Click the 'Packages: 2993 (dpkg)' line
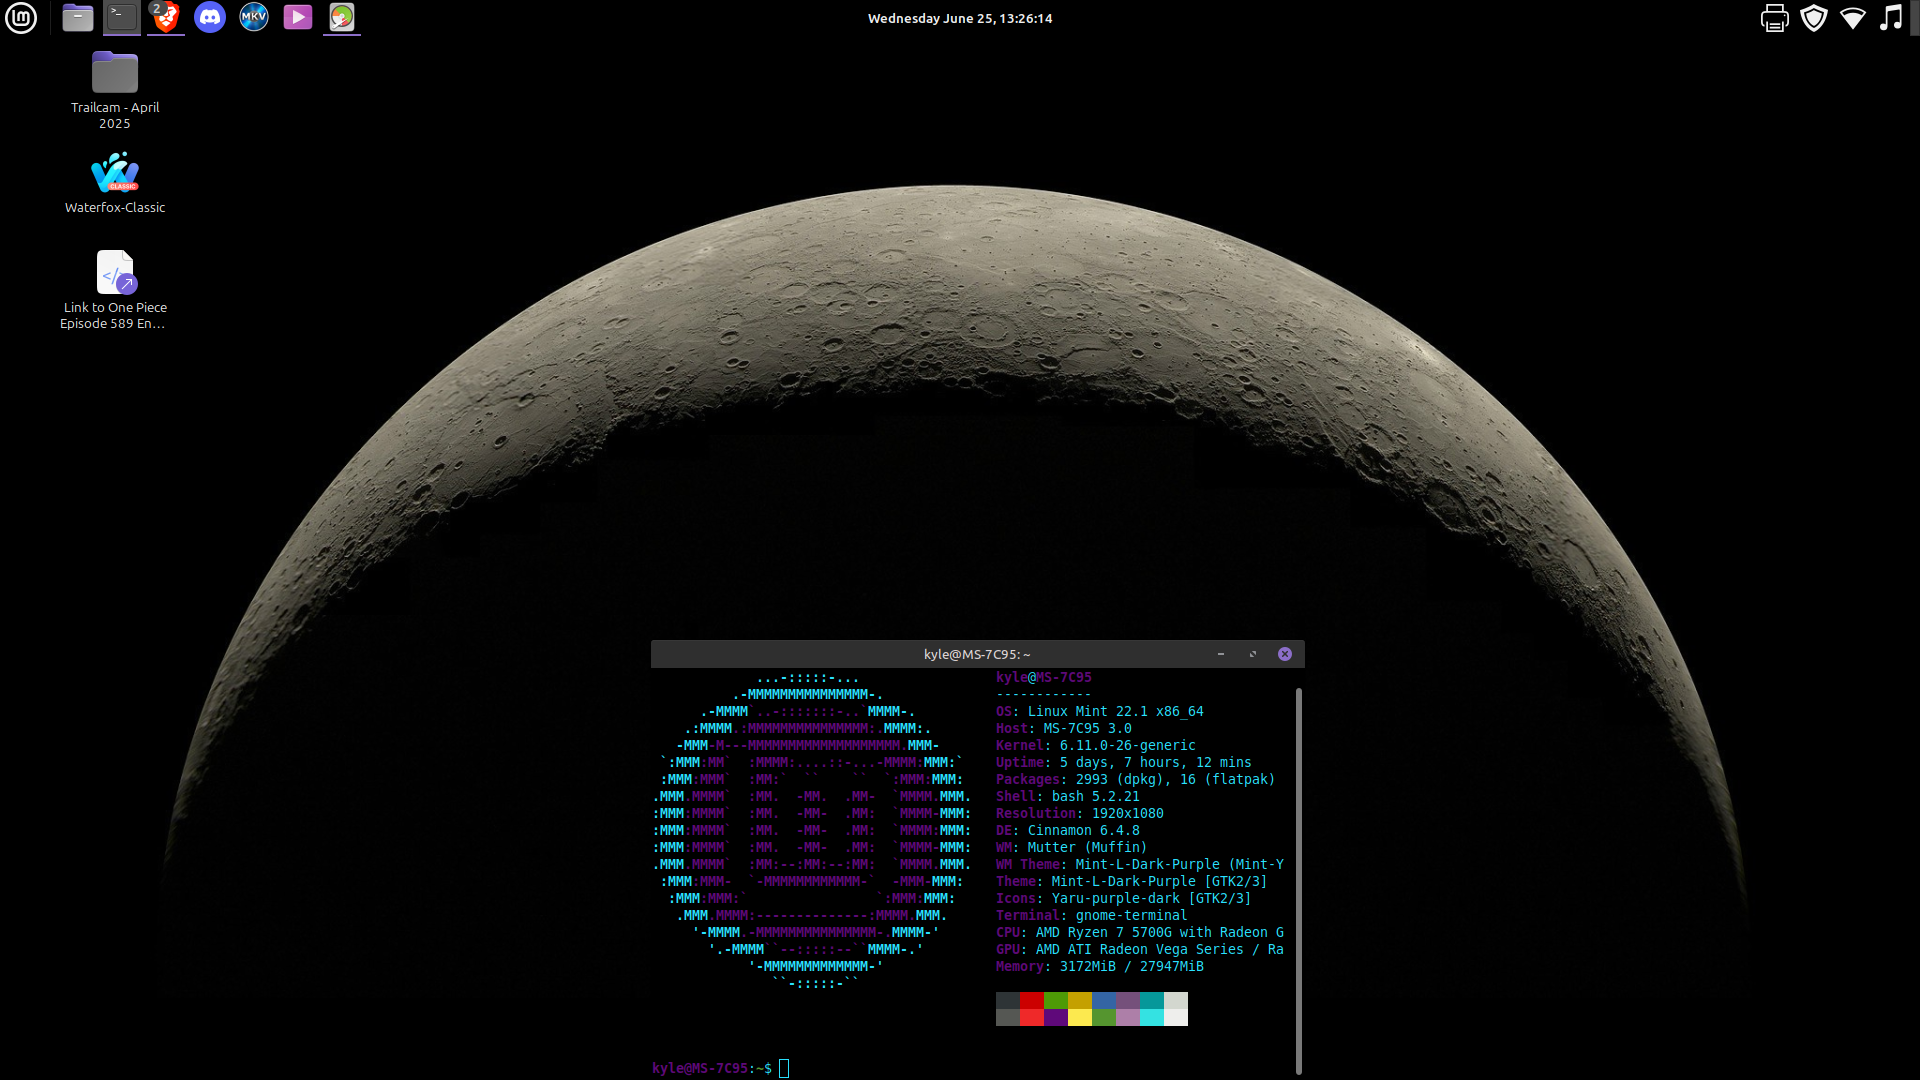The image size is (1920, 1080). [x=1136, y=780]
